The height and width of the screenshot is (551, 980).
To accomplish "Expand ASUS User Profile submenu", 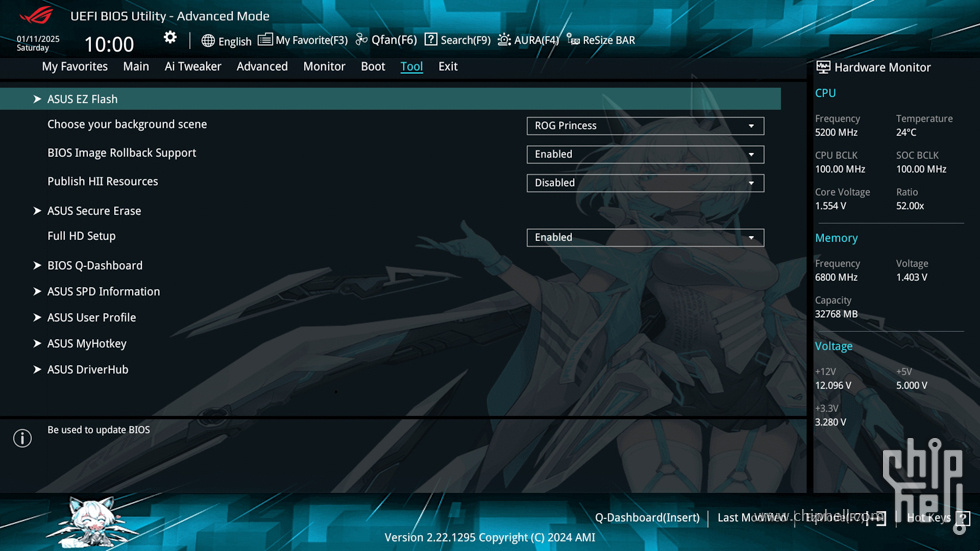I will pos(91,317).
